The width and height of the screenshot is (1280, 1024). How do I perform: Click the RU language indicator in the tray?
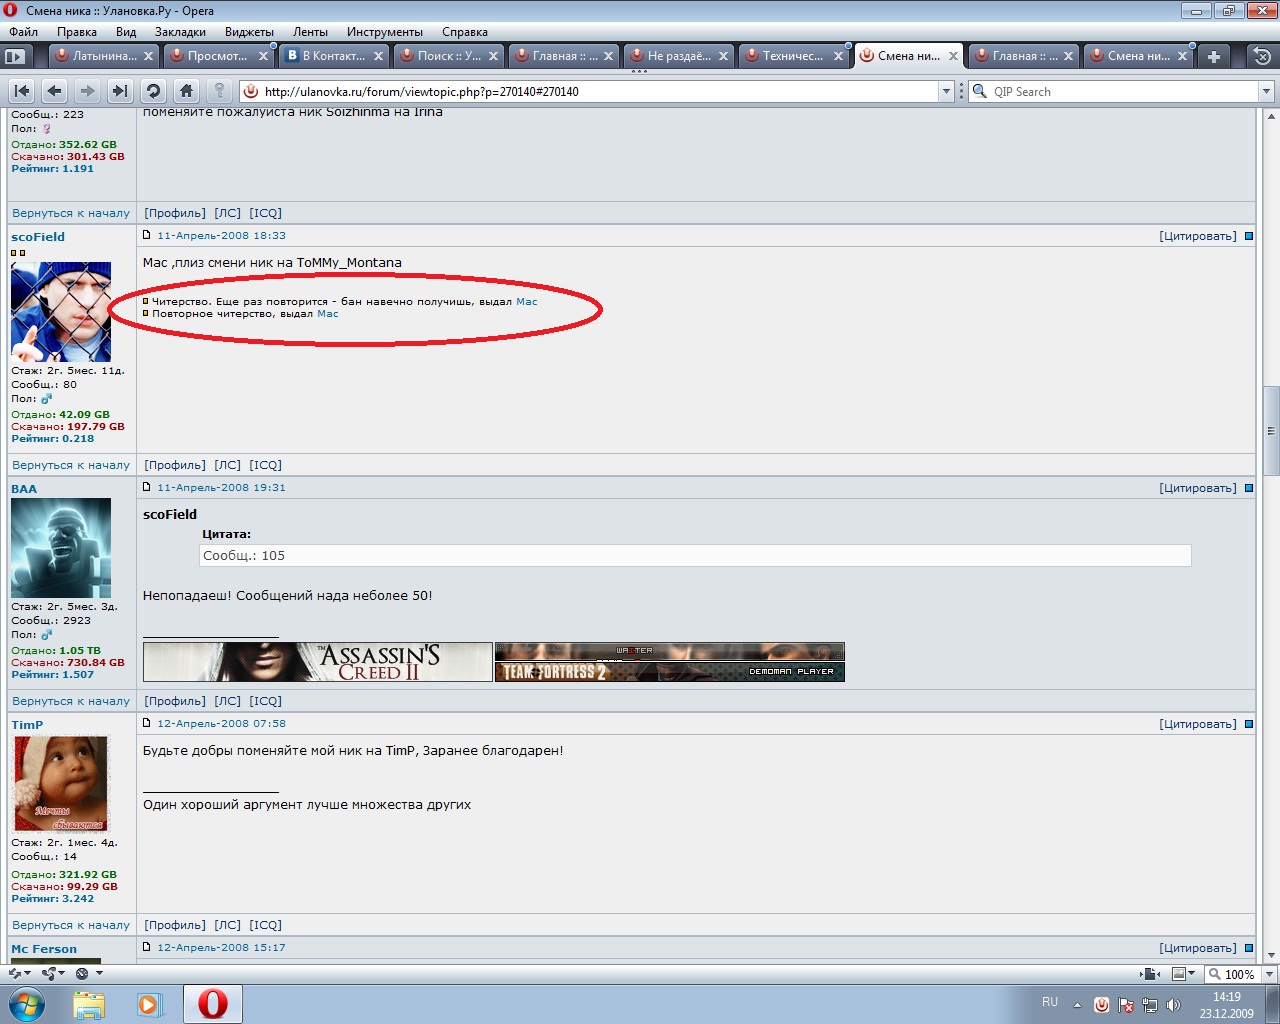[1050, 1002]
